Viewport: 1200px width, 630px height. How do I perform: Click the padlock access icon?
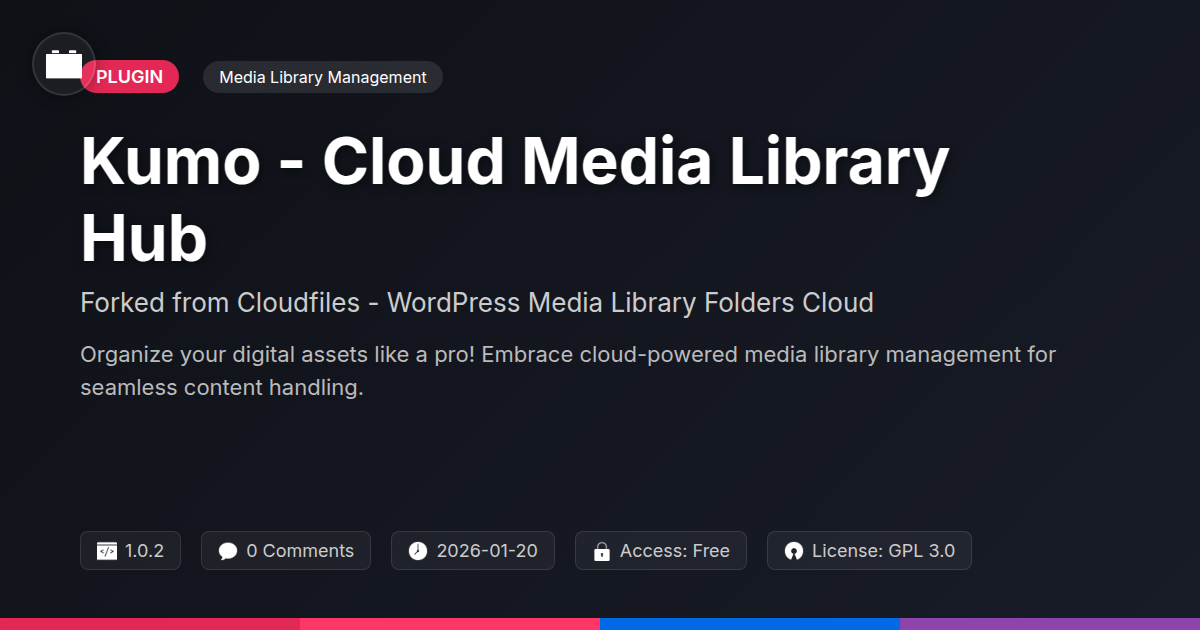602,551
